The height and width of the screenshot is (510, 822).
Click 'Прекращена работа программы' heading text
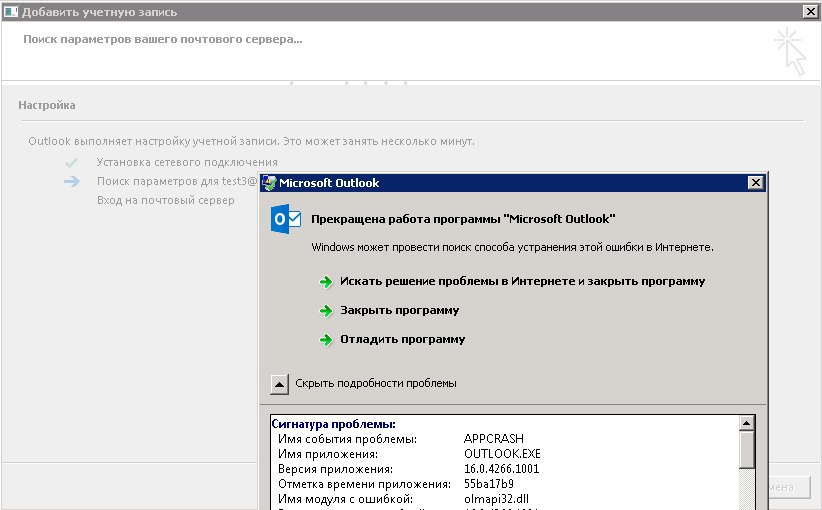pos(463,219)
